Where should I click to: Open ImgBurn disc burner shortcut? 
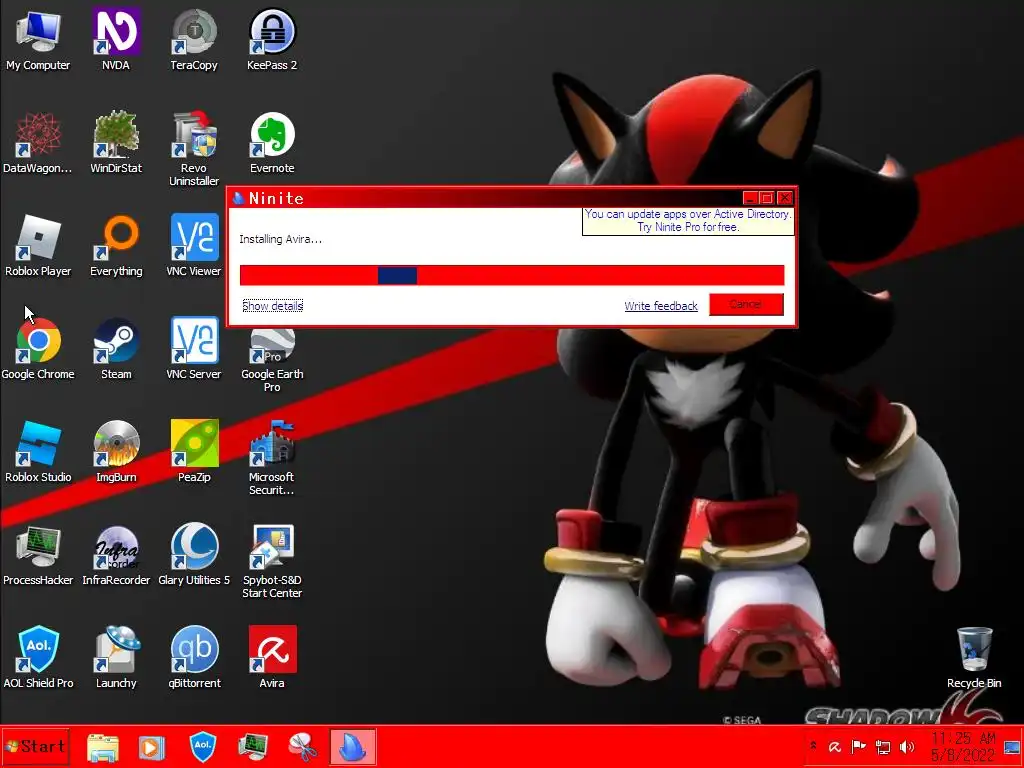pyautogui.click(x=116, y=452)
